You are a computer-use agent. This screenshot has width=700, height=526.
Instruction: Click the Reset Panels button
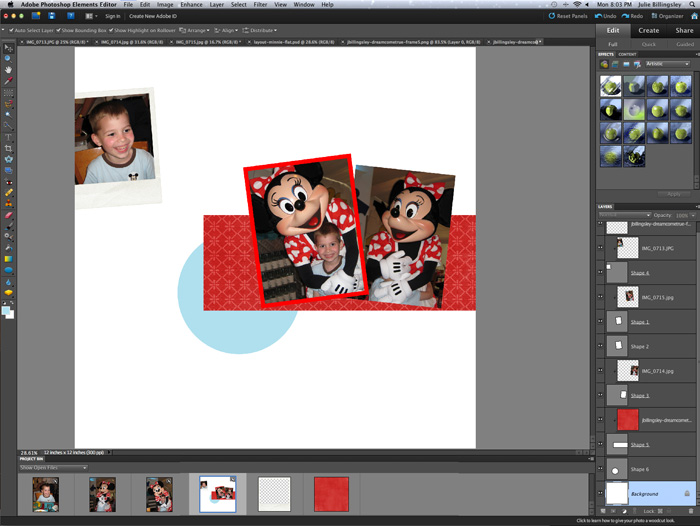(x=568, y=16)
